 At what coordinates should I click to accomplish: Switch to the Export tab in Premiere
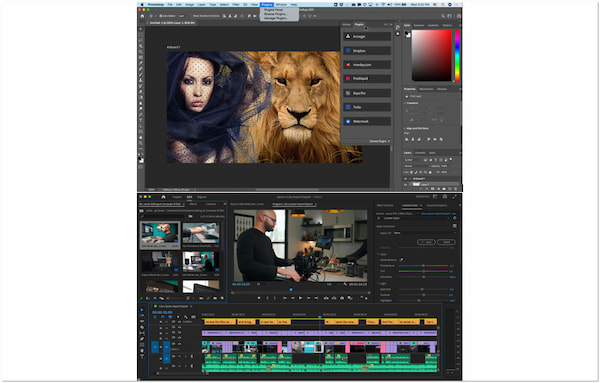pyautogui.click(x=202, y=197)
